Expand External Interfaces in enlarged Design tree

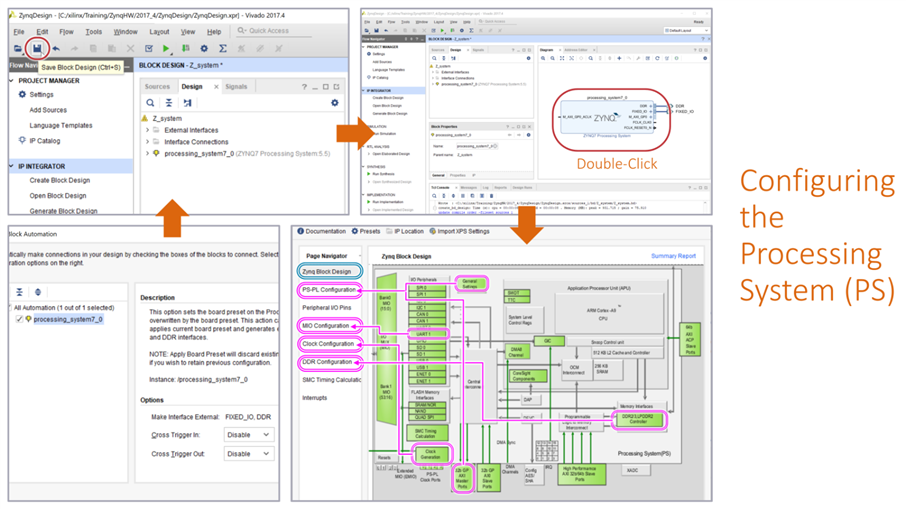tap(147, 130)
